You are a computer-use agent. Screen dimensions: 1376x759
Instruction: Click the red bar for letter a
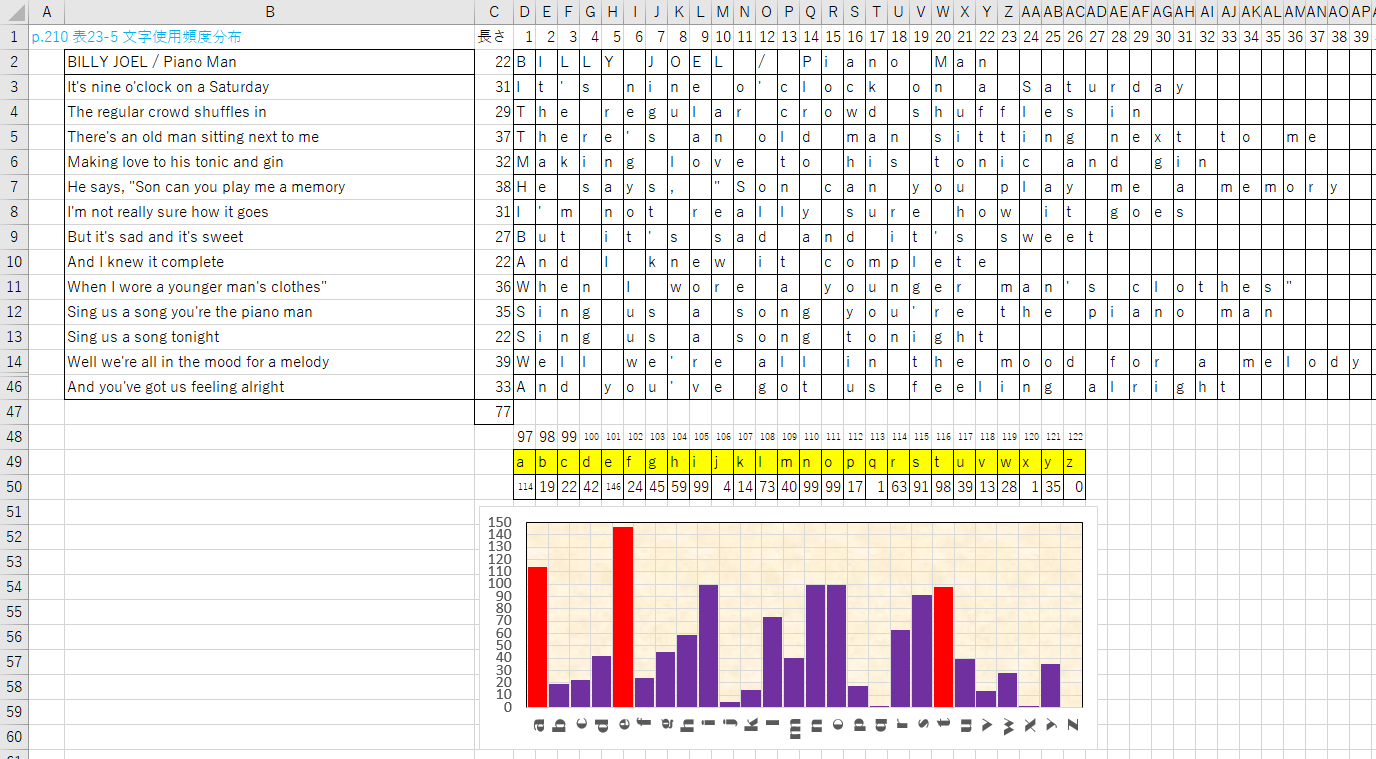click(538, 637)
